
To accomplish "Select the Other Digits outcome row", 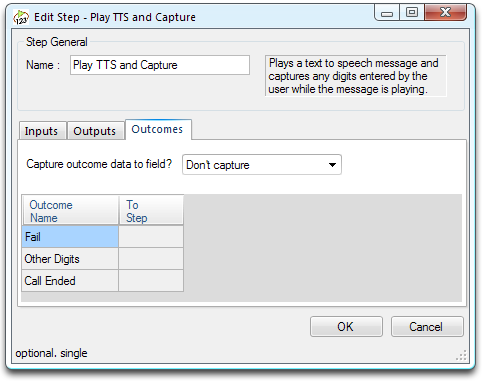I will (x=70, y=259).
